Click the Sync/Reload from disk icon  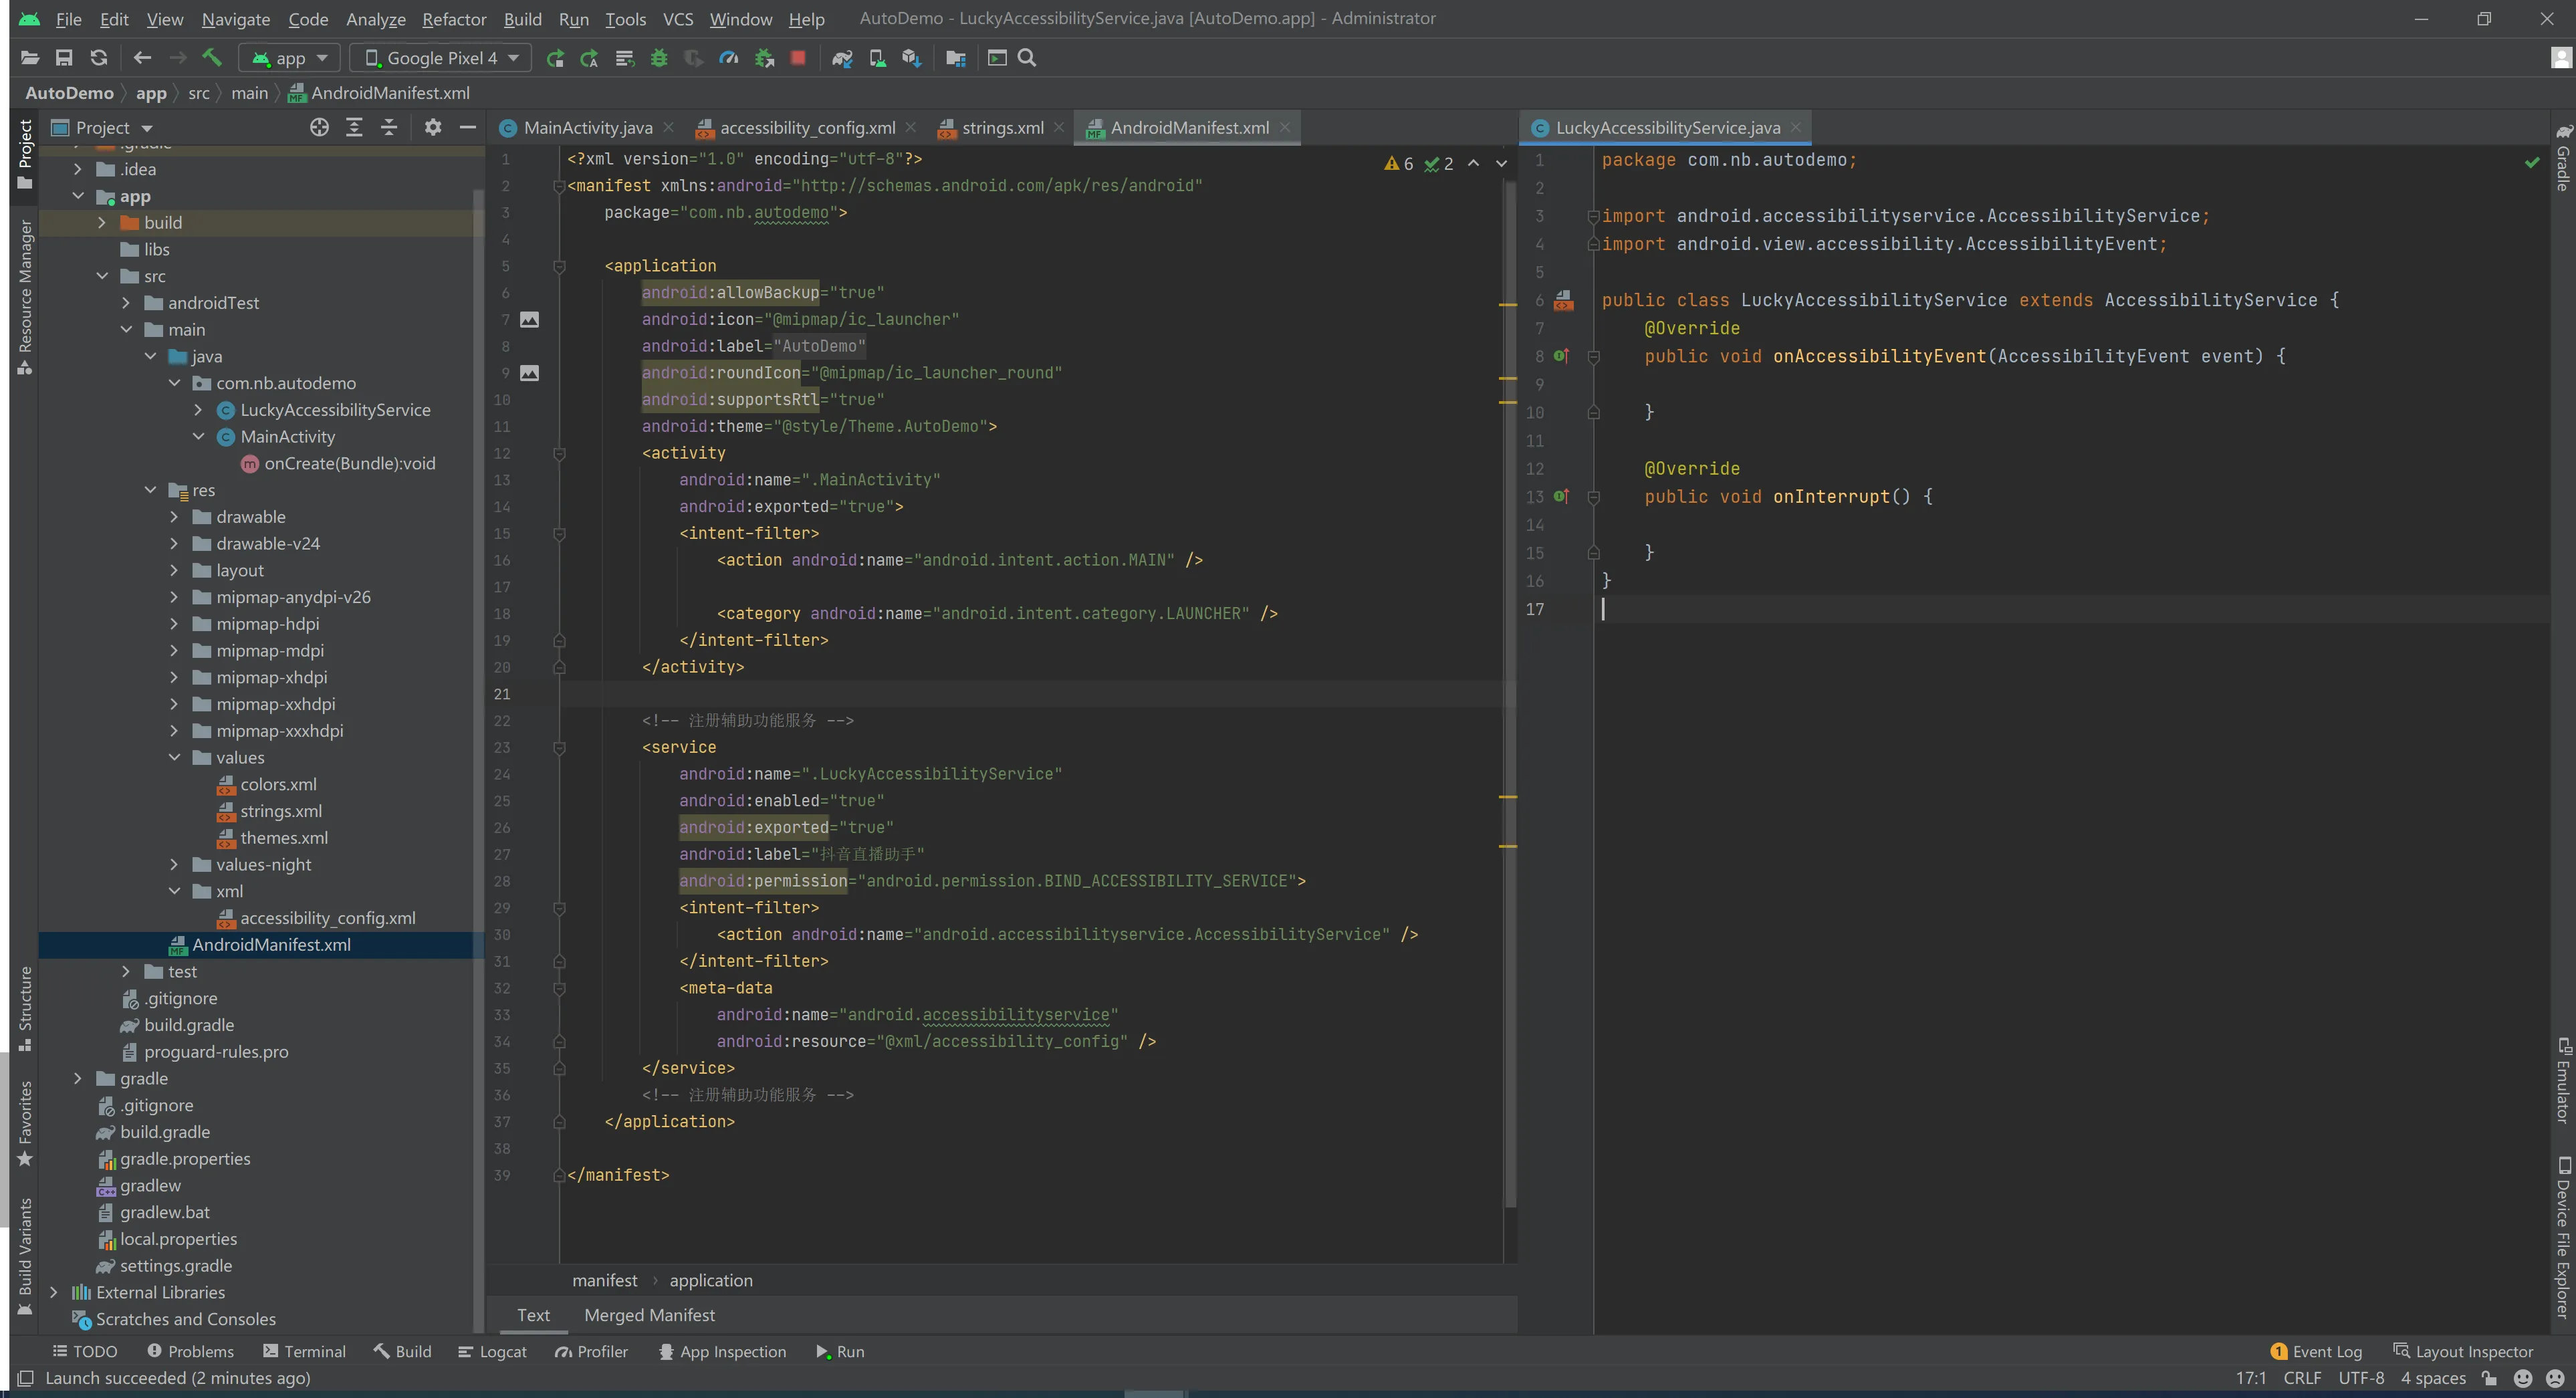[98, 58]
